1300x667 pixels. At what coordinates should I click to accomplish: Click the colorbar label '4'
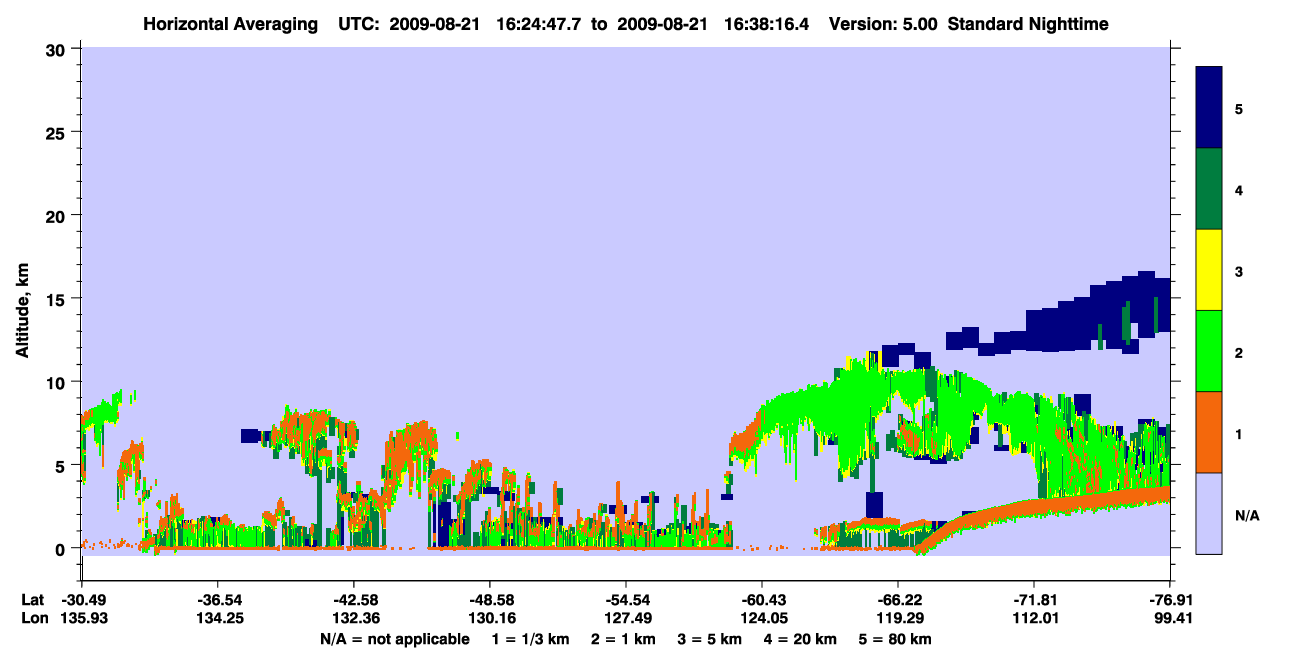1239,189
